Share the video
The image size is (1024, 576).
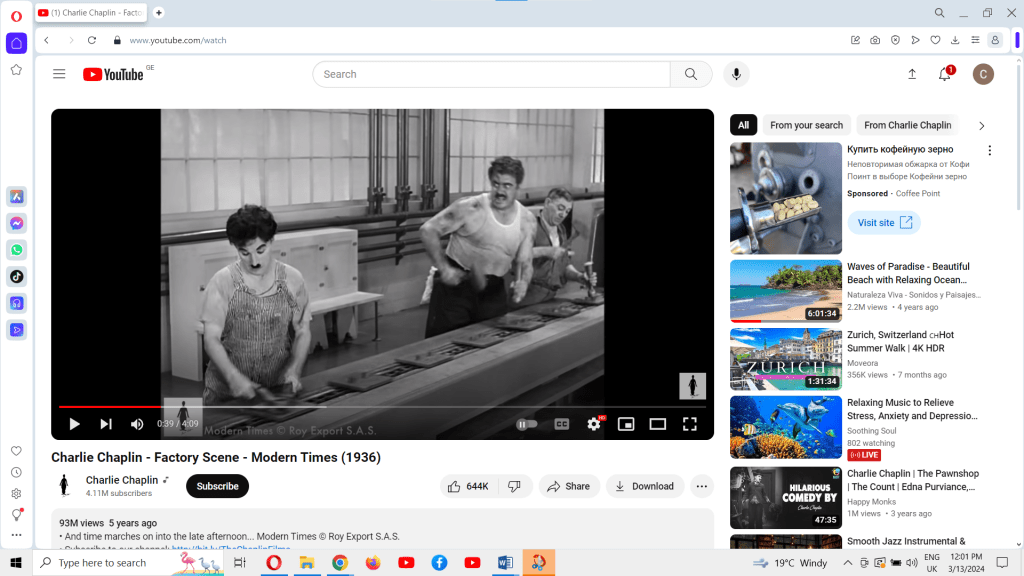[569, 486]
